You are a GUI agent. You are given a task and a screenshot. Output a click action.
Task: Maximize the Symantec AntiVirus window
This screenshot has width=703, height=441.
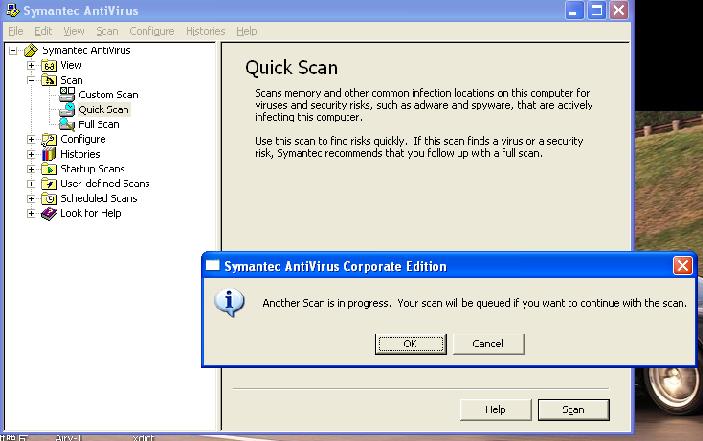(x=597, y=10)
